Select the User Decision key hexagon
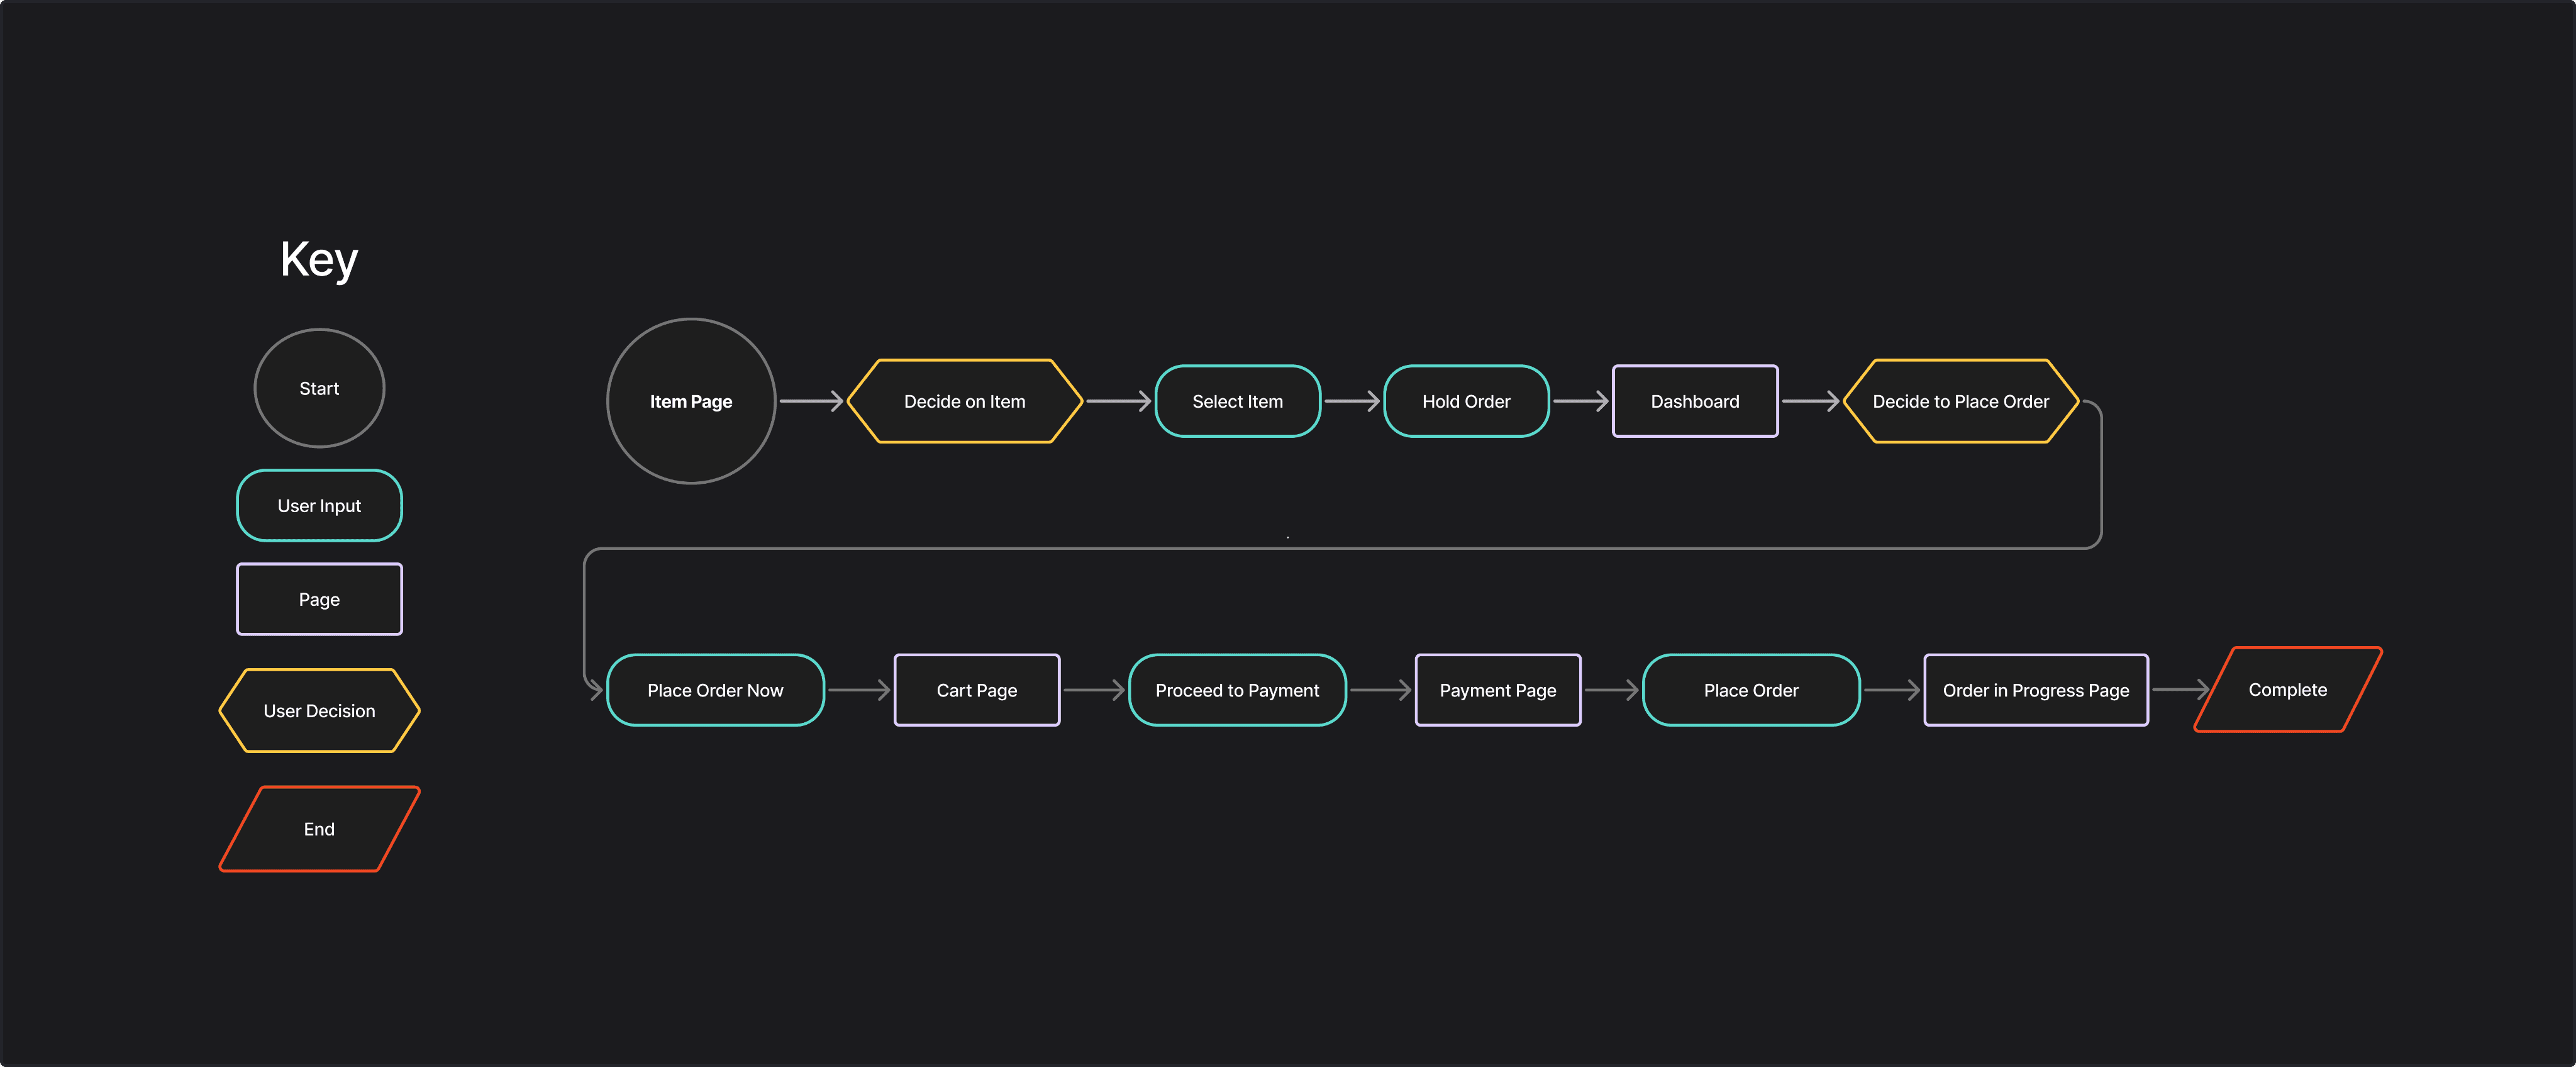 coord(319,711)
